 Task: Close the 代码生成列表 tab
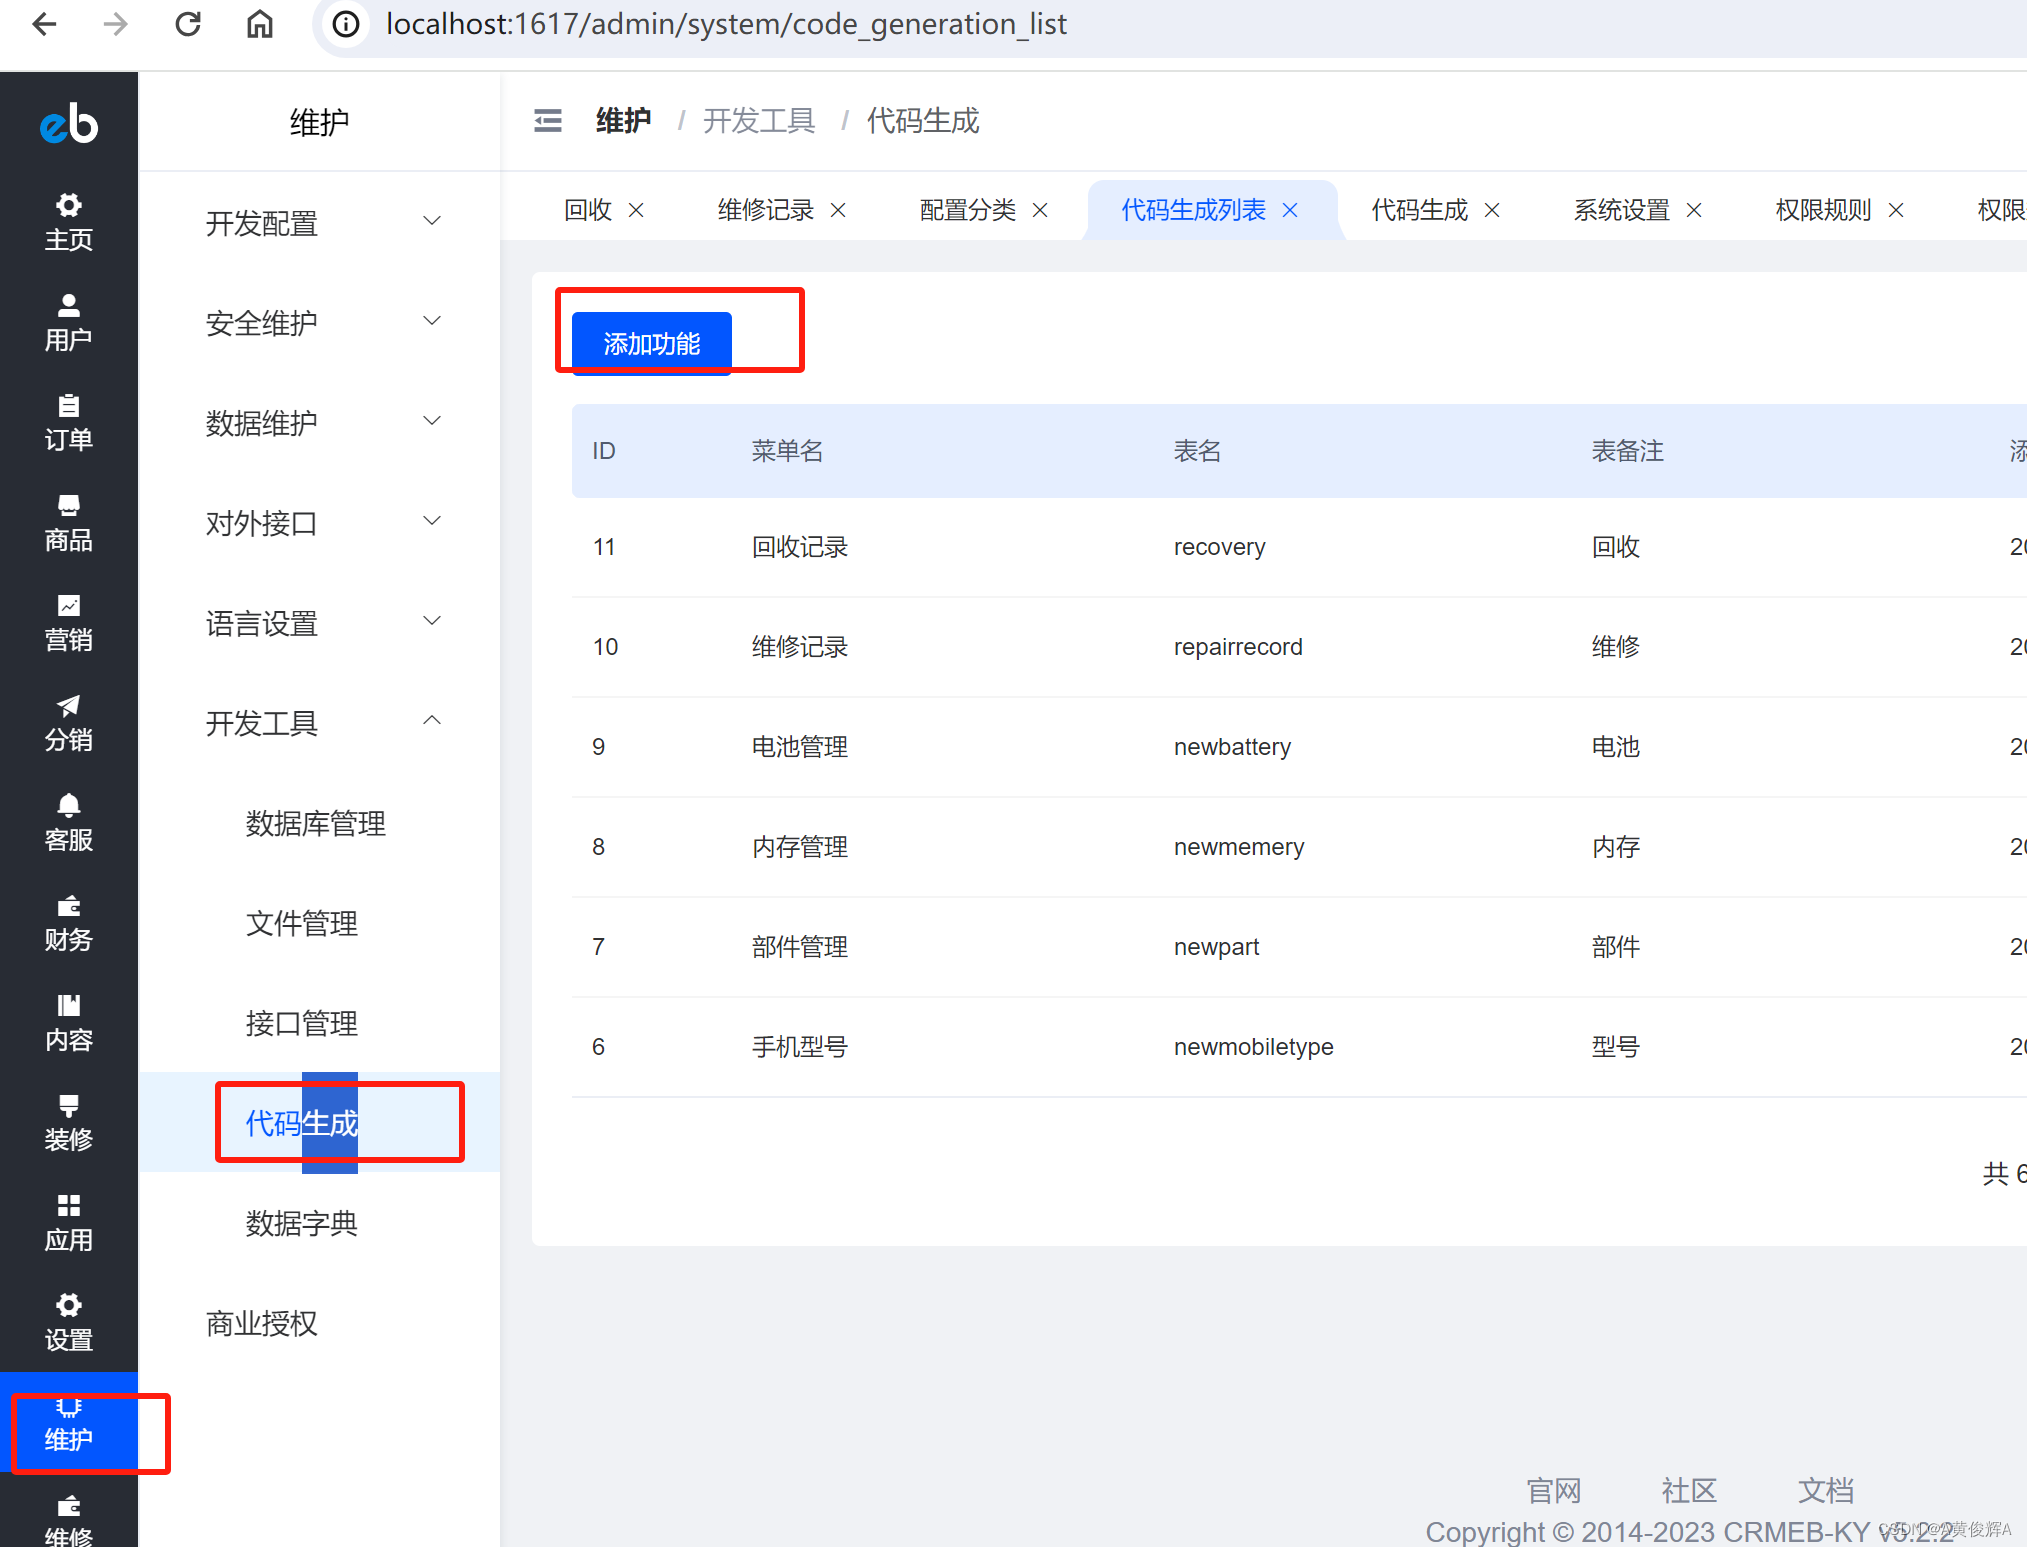tap(1290, 210)
